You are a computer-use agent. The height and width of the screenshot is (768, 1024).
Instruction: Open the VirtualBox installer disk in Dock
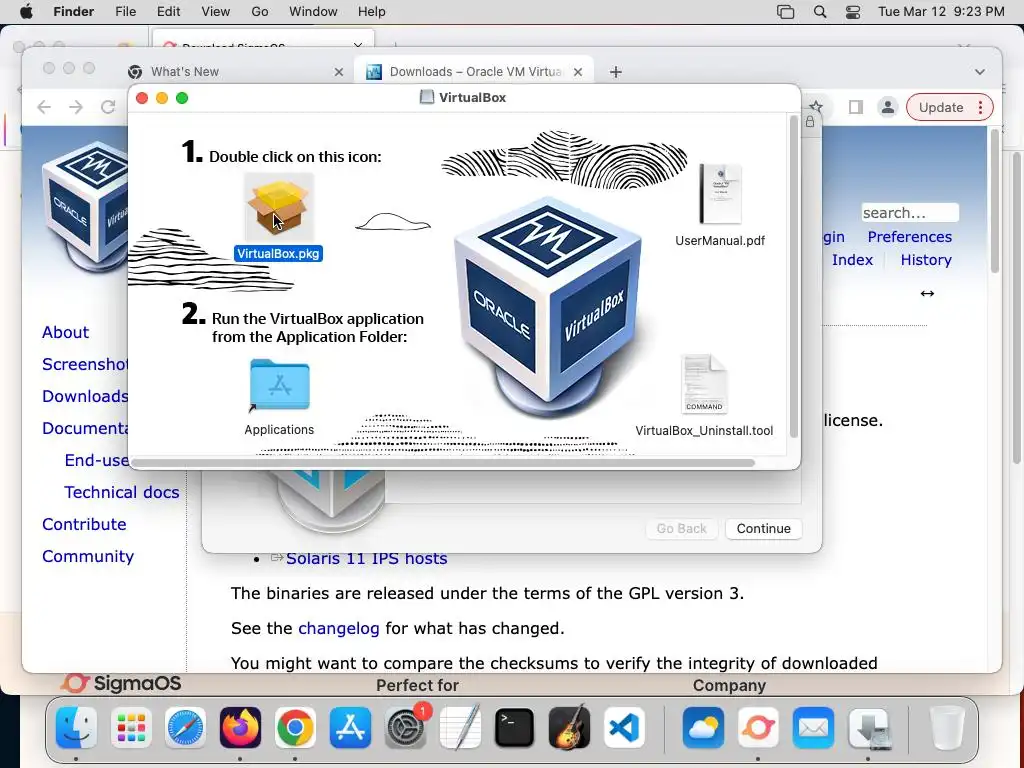coord(868,728)
